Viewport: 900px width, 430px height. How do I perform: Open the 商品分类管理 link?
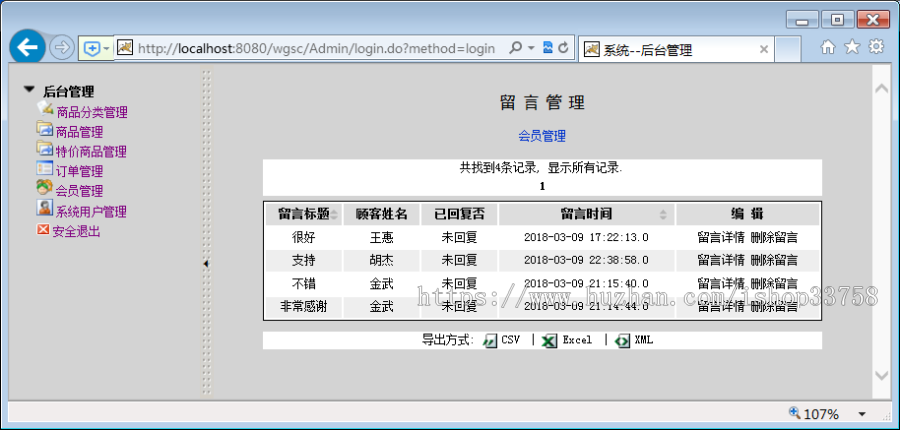click(x=92, y=113)
